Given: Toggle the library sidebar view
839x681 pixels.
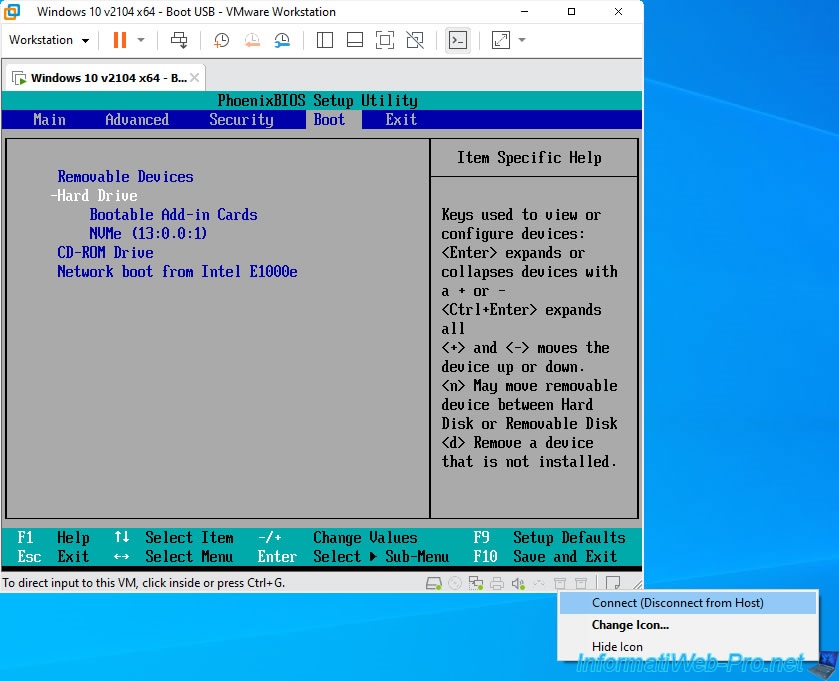Looking at the screenshot, I should point(324,40).
